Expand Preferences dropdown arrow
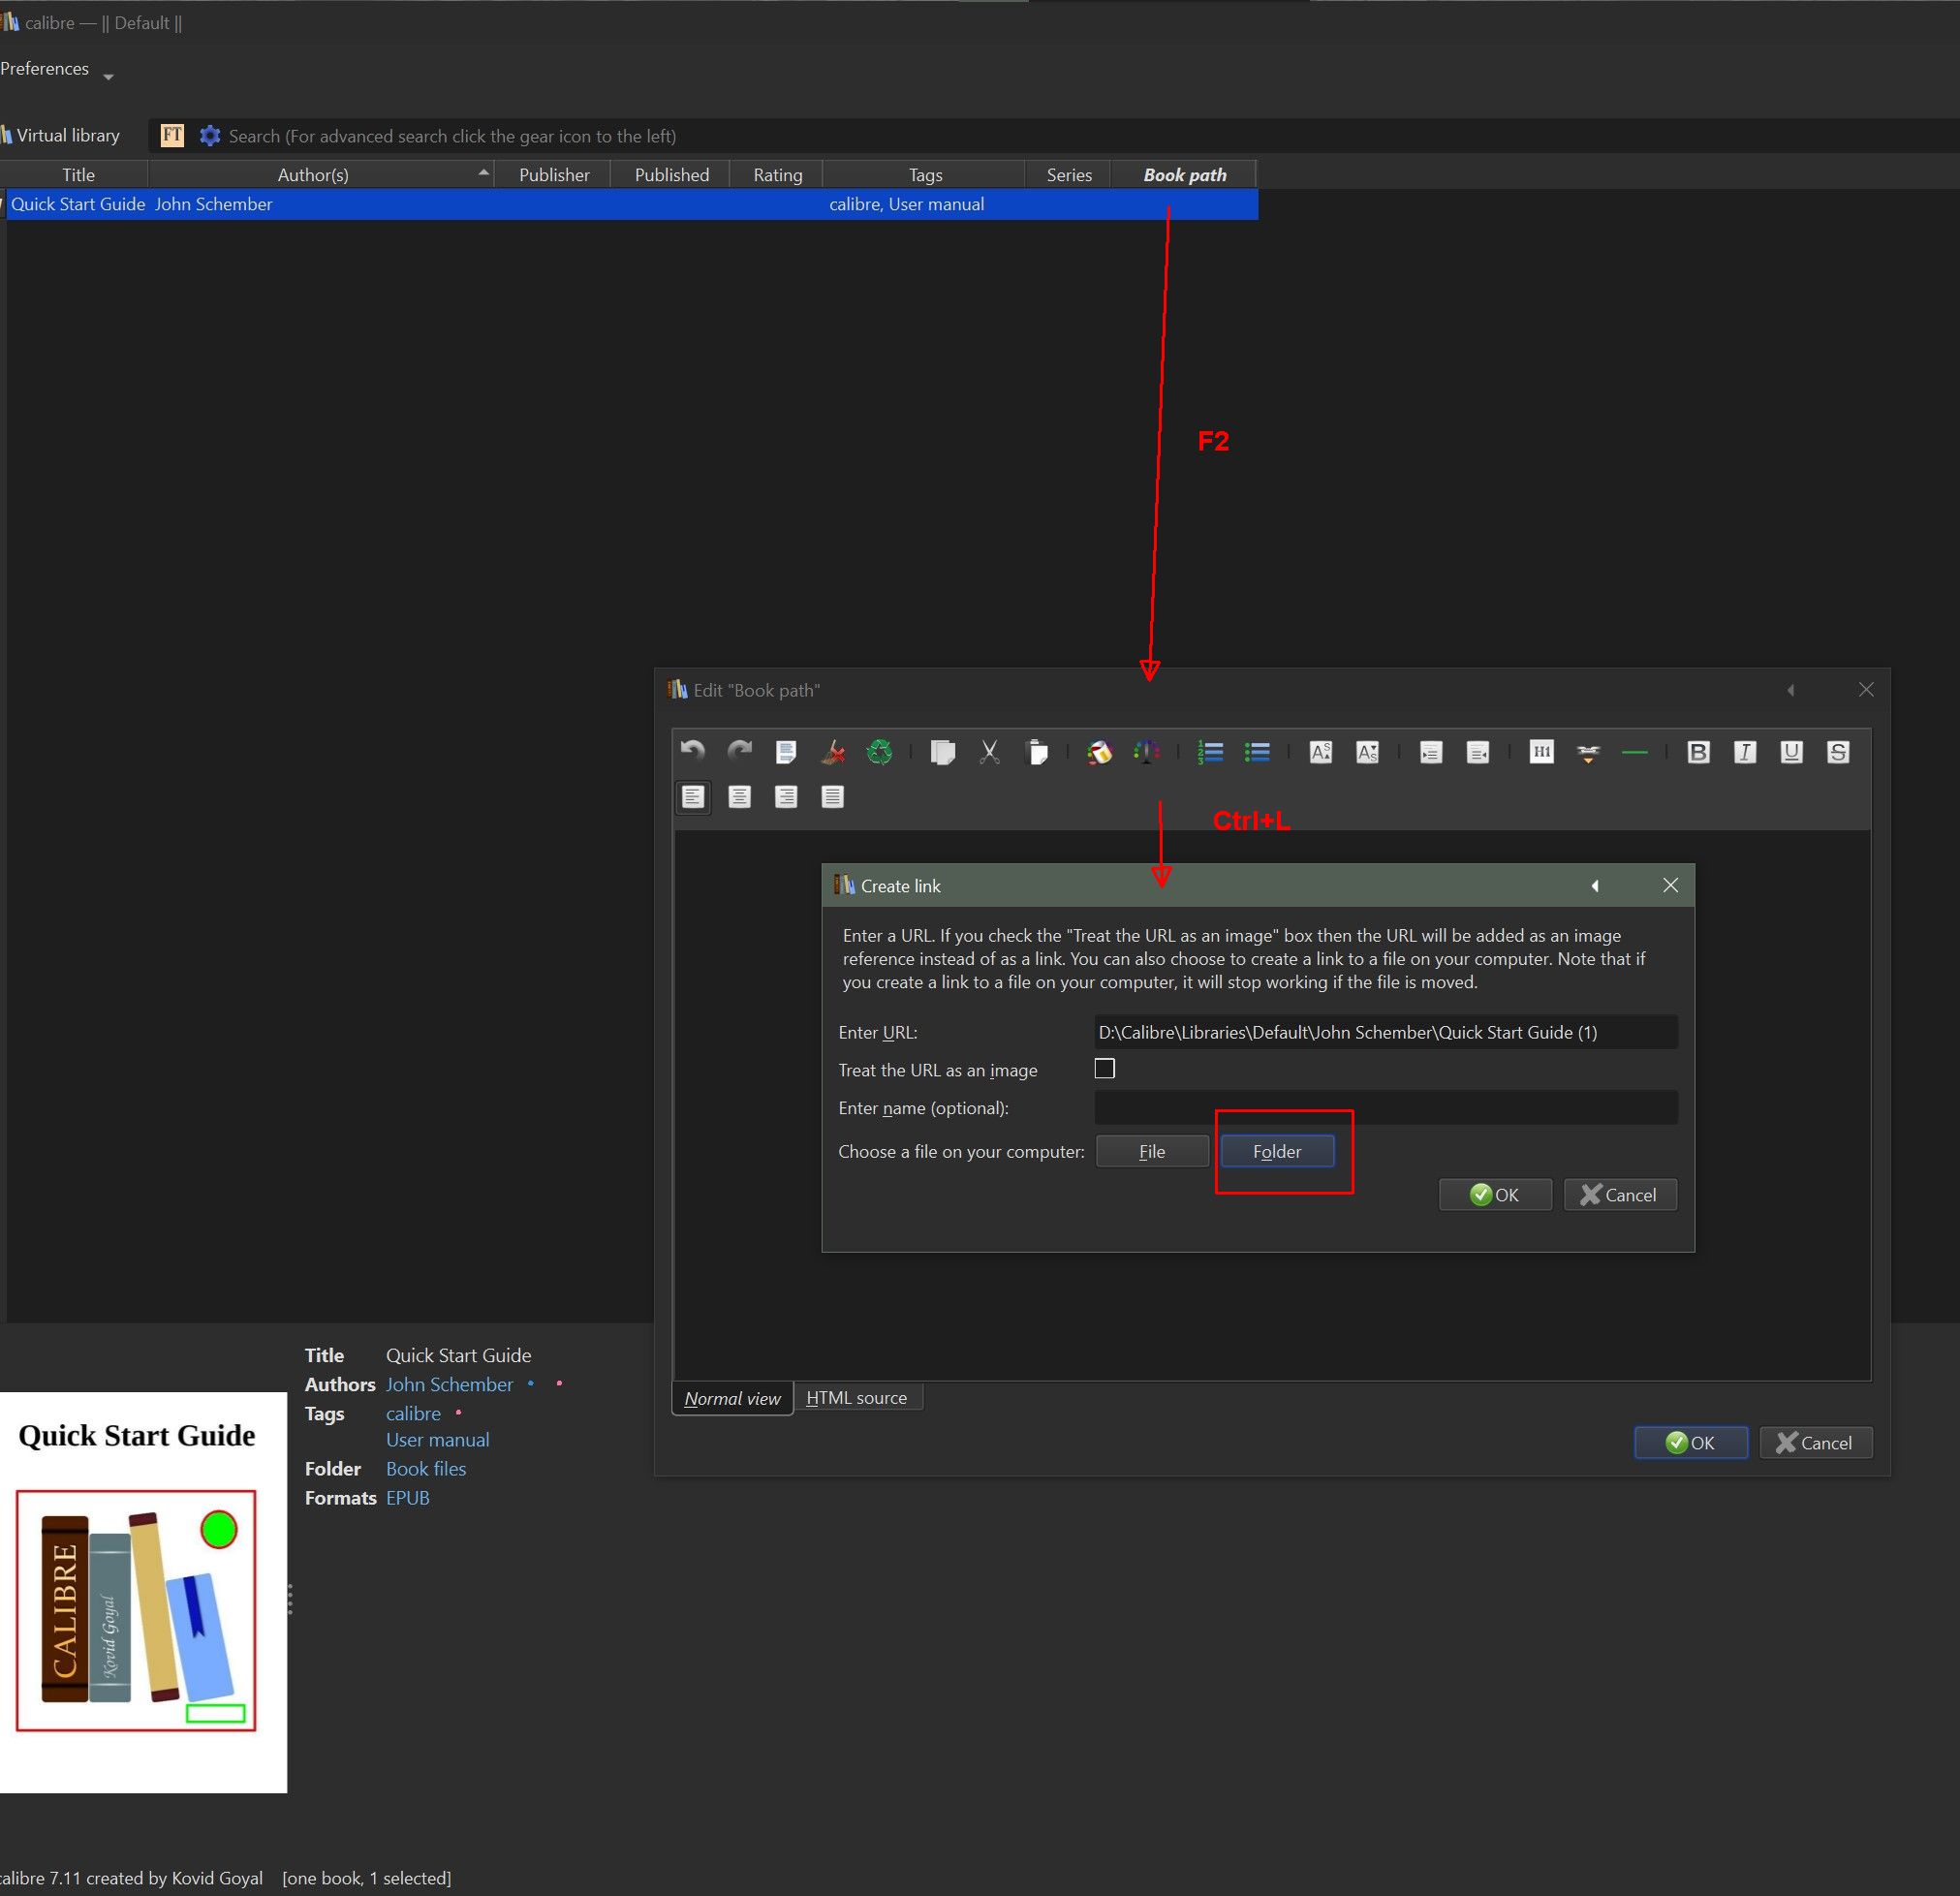This screenshot has width=1960, height=1896. 108,77
